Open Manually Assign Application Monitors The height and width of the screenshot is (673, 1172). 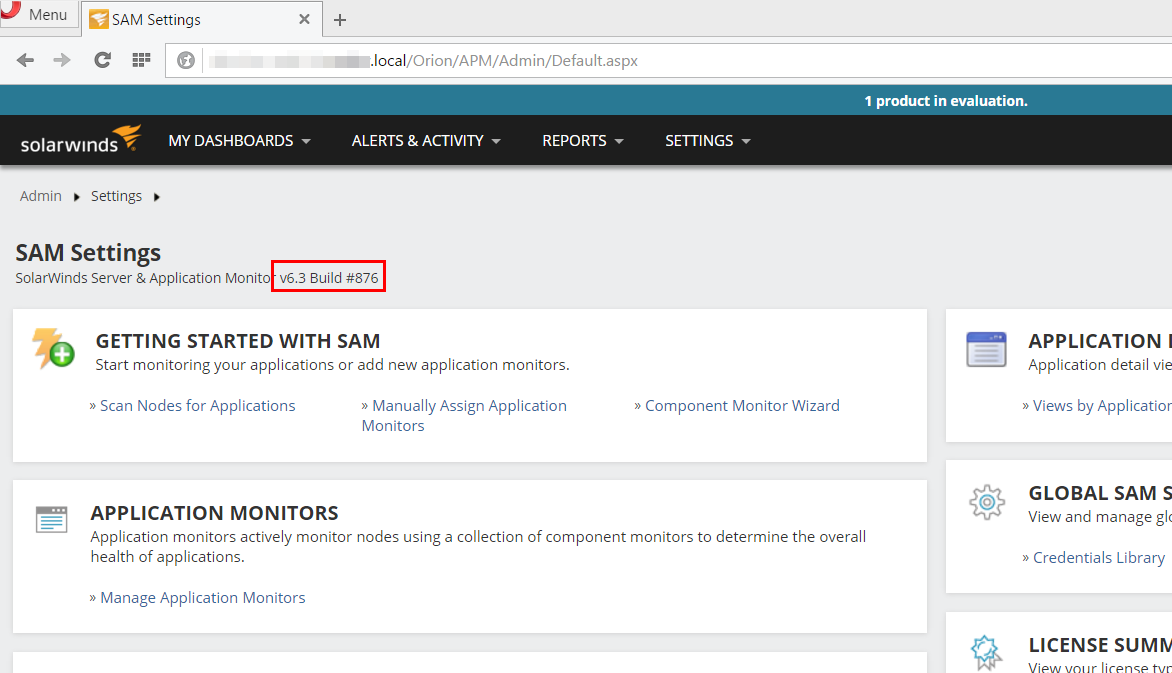[464, 415]
